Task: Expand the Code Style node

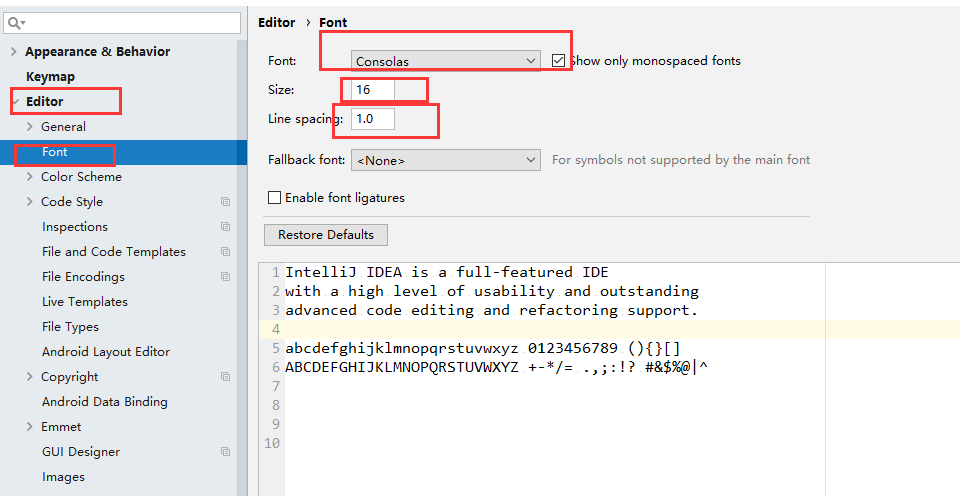Action: click(29, 201)
